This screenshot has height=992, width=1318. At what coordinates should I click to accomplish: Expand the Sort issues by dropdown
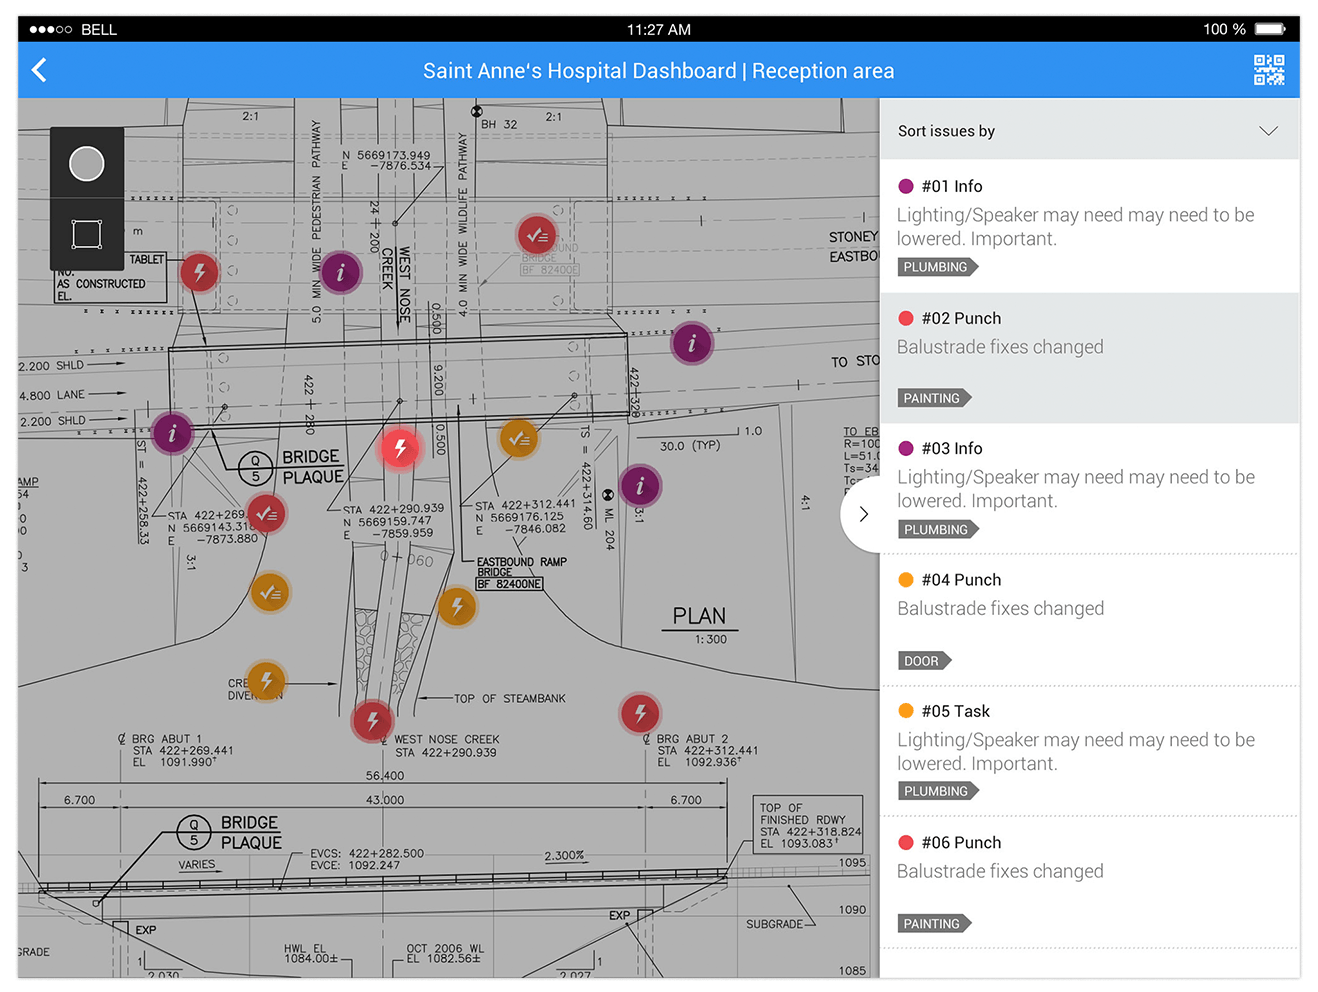point(1090,131)
